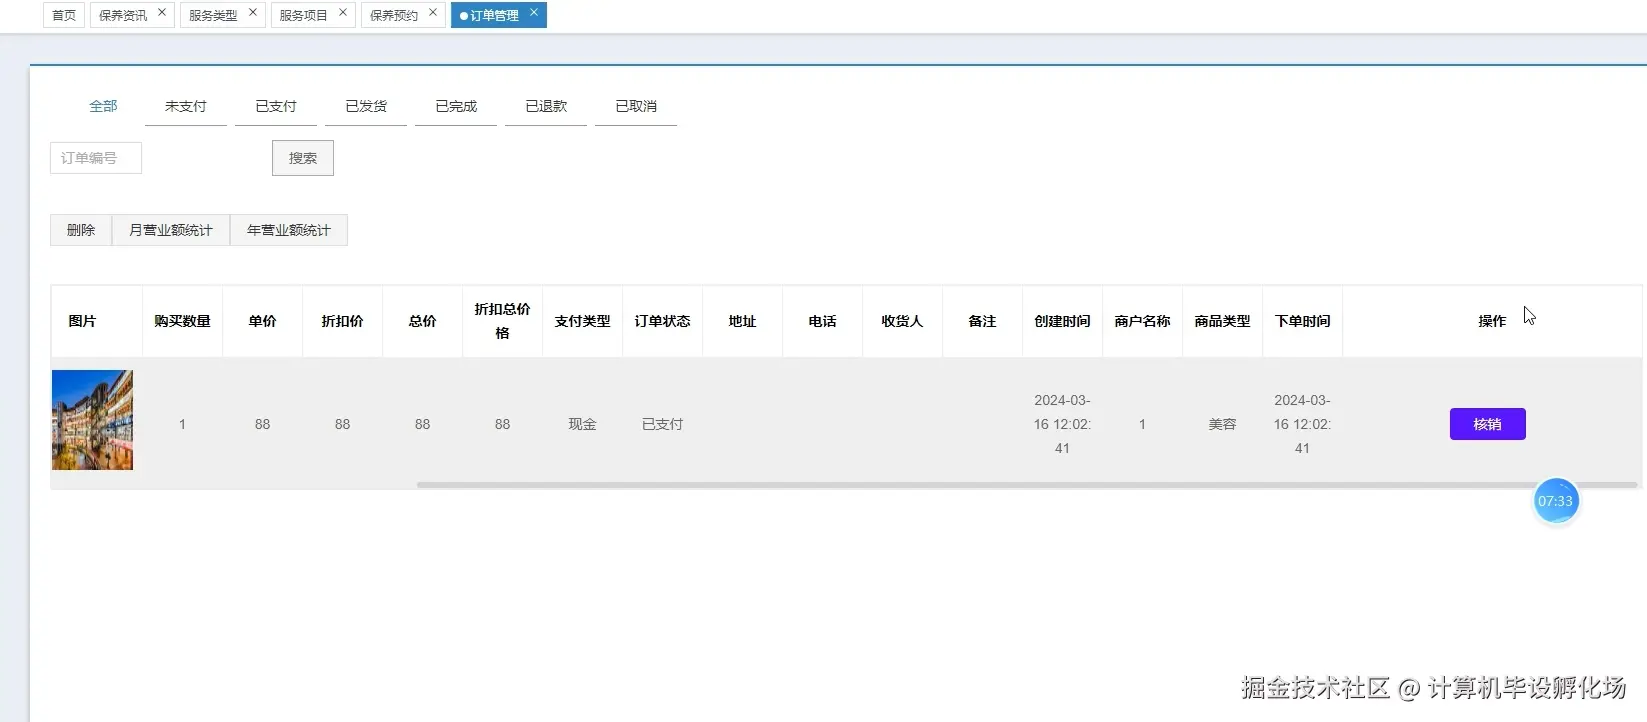Click the 现金 payment type cell
Viewport: 1647px width, 722px height.
tap(582, 424)
